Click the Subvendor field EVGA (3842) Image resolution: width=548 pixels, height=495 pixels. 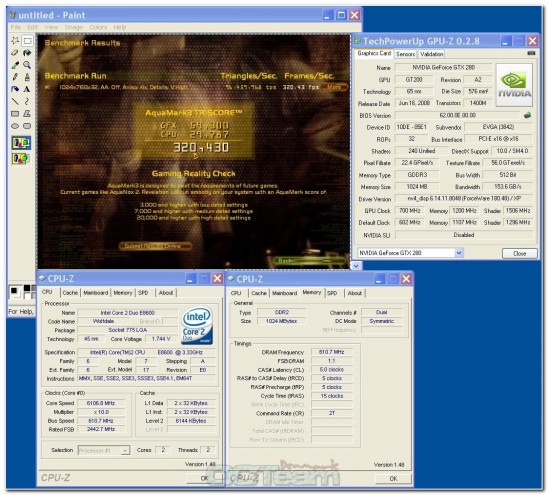click(x=498, y=127)
